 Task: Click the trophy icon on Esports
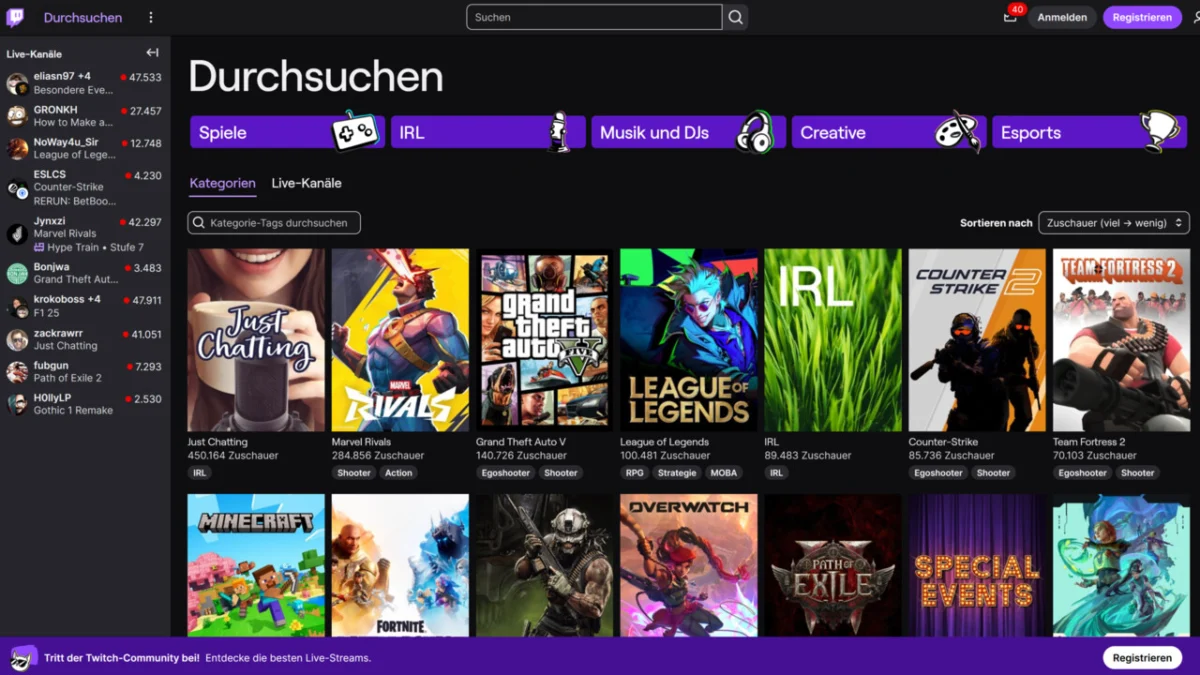[x=1160, y=131]
